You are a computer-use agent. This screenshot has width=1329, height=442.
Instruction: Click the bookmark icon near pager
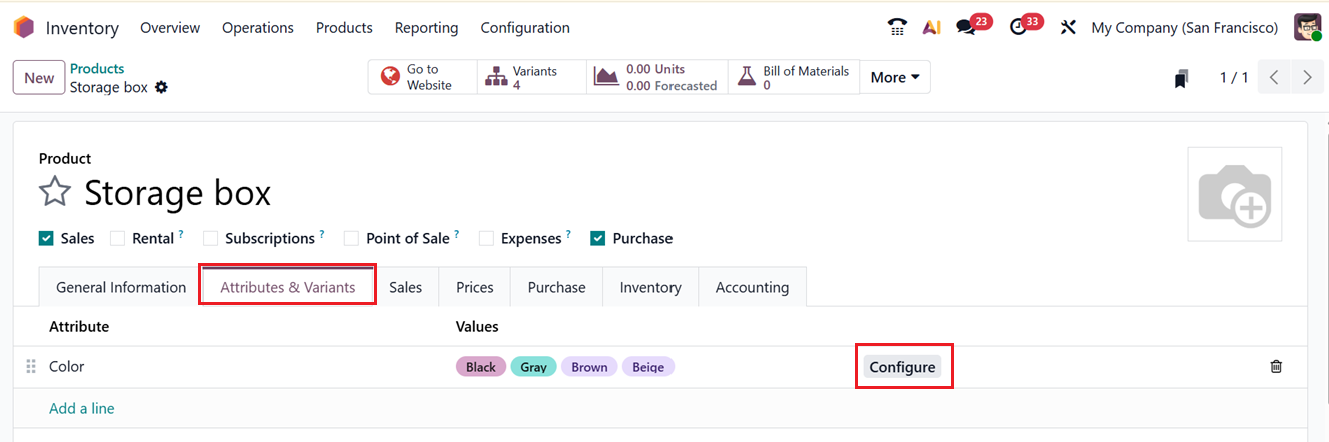1182,78
